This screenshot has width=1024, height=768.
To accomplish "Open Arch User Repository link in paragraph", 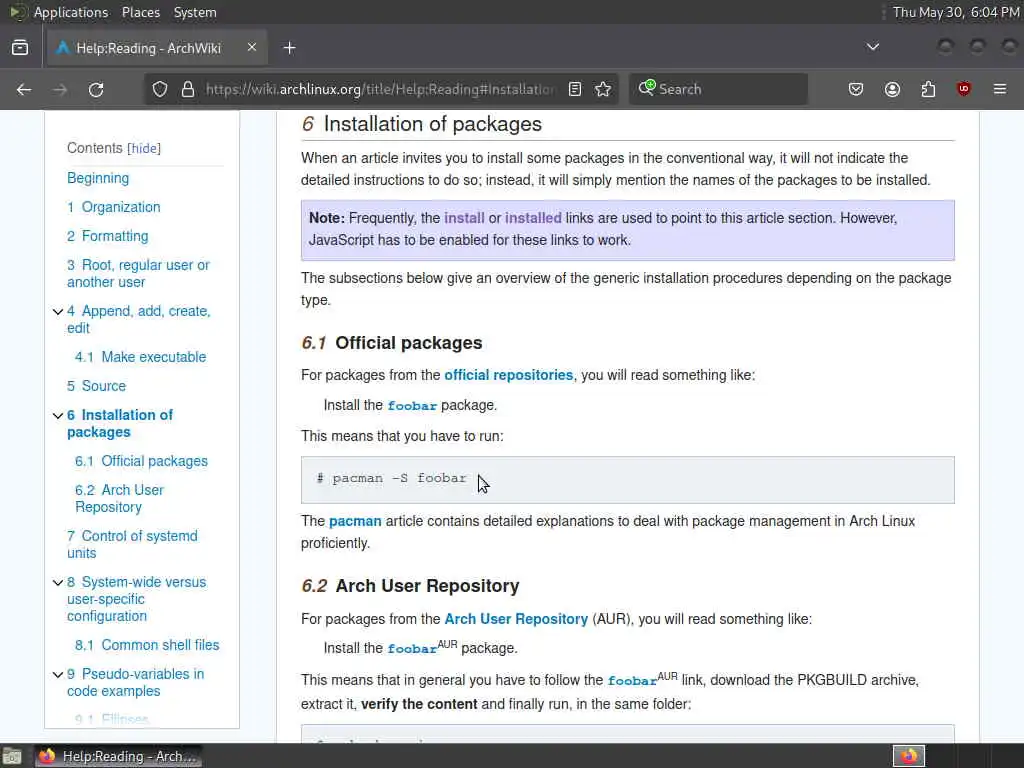I will tap(516, 619).
